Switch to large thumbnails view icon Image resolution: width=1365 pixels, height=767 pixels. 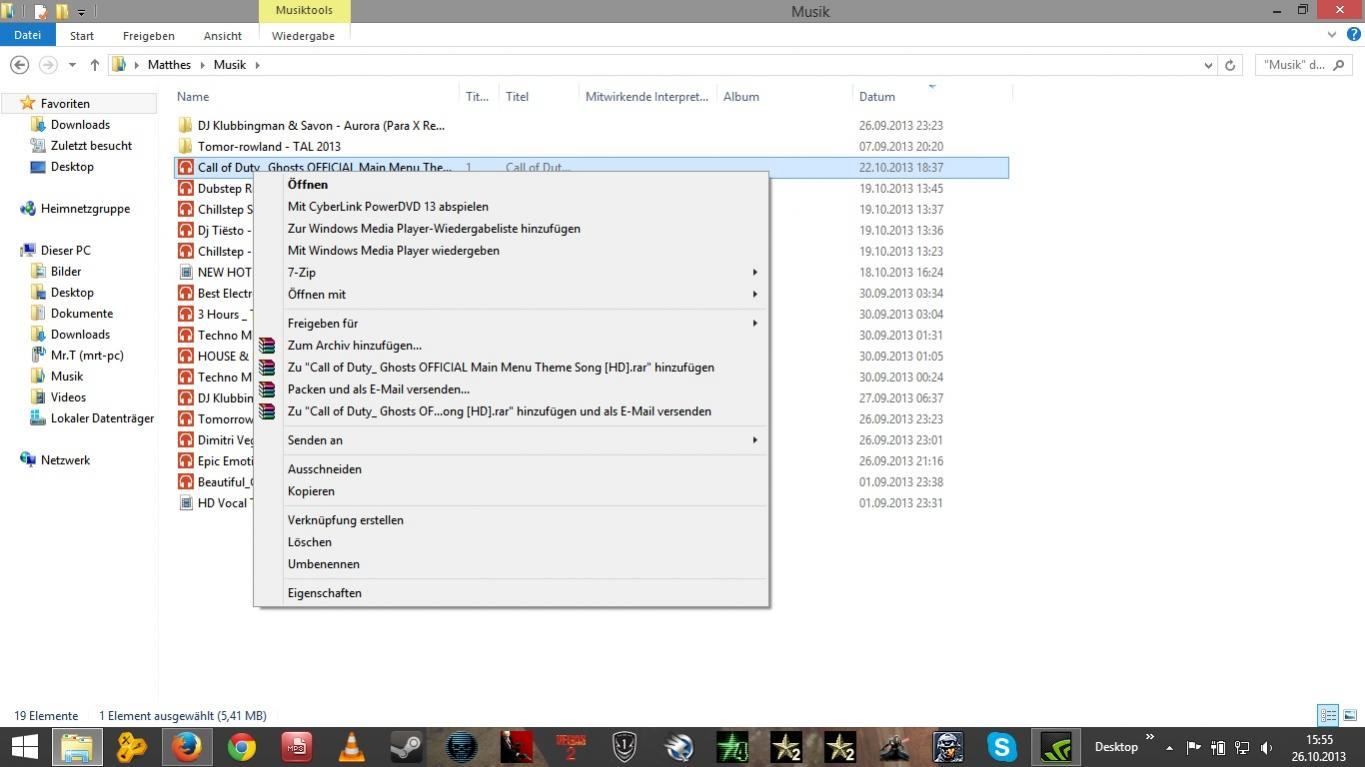click(x=1350, y=715)
